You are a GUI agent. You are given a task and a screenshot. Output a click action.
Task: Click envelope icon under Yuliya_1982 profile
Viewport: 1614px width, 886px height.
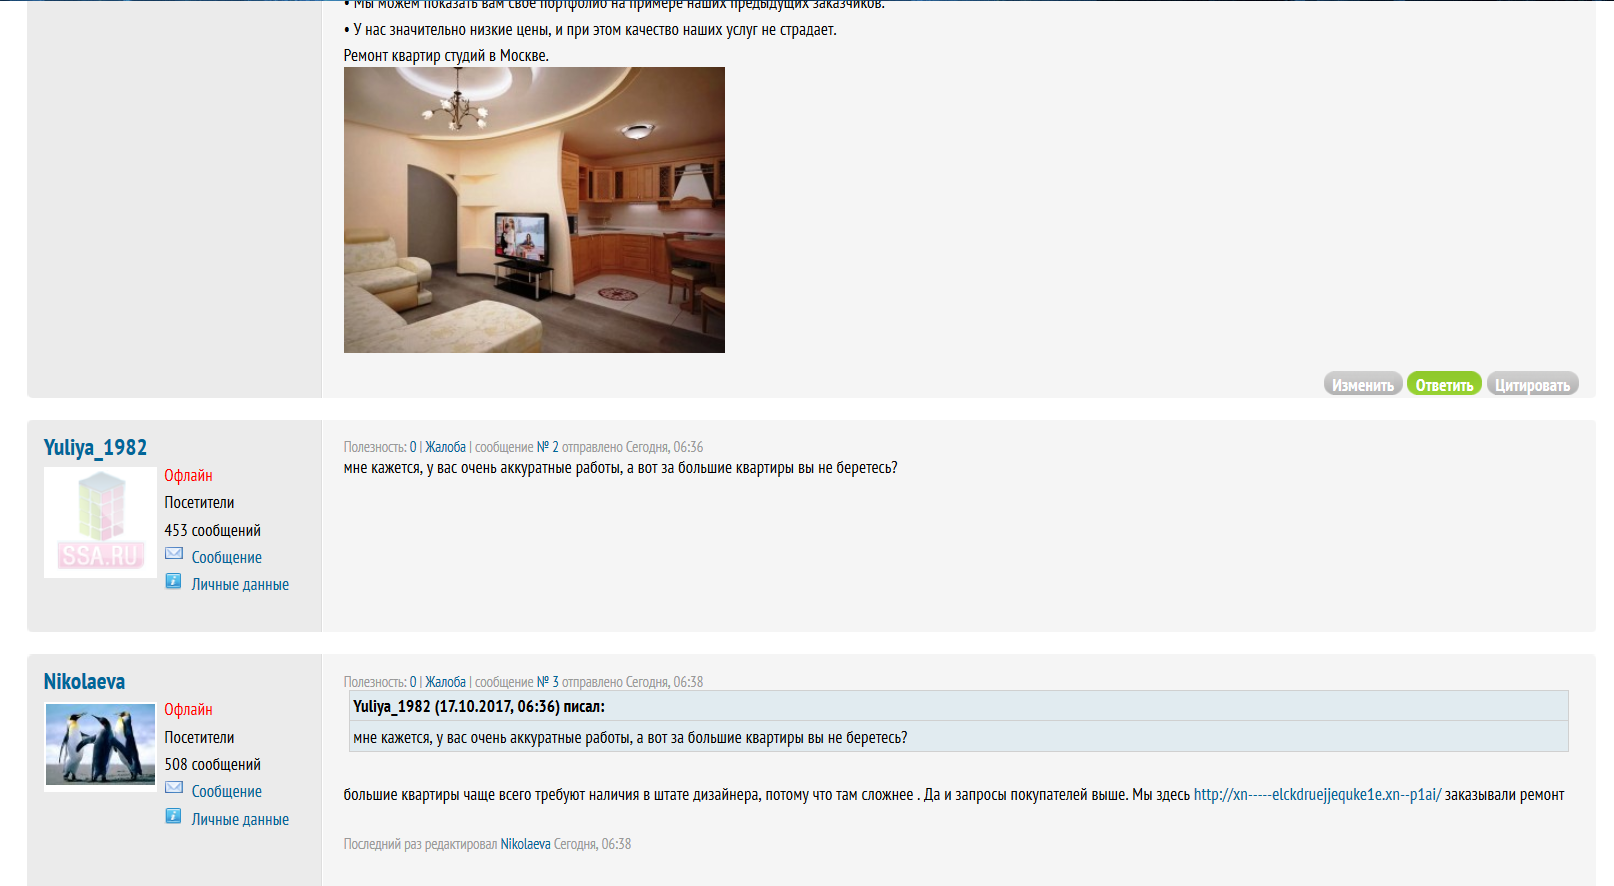click(174, 554)
